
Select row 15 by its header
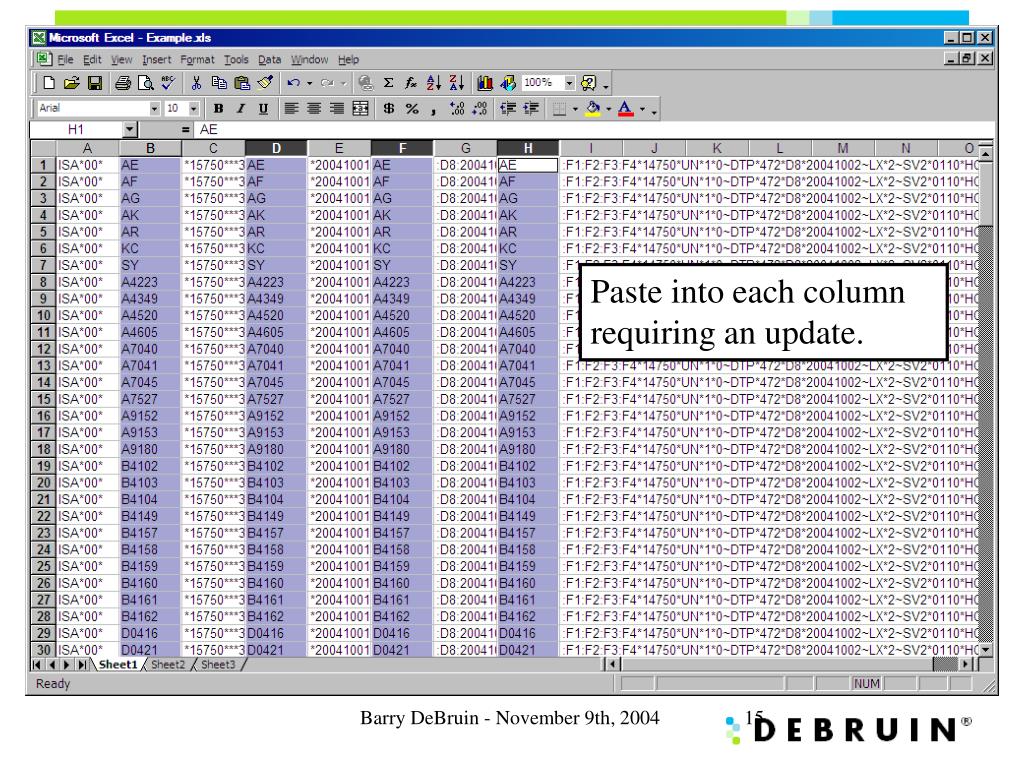point(43,399)
